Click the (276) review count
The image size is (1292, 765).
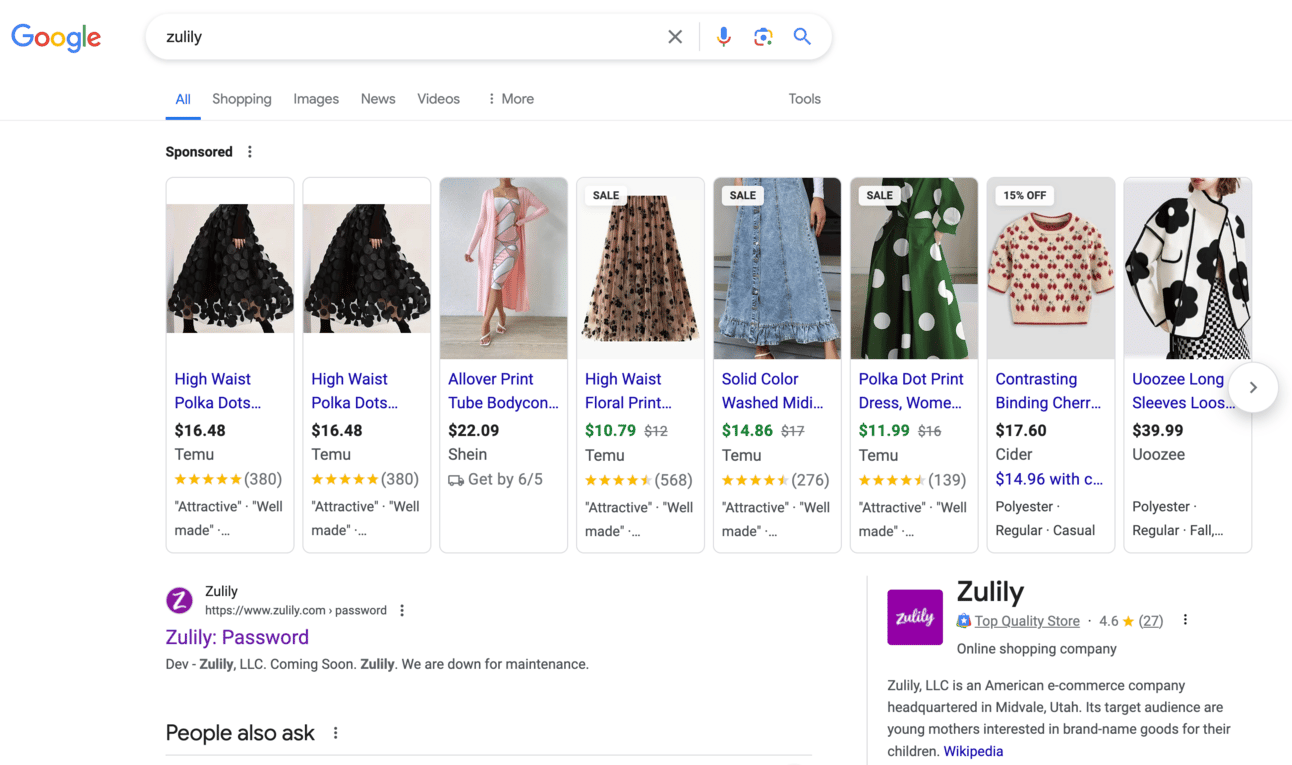(811, 480)
